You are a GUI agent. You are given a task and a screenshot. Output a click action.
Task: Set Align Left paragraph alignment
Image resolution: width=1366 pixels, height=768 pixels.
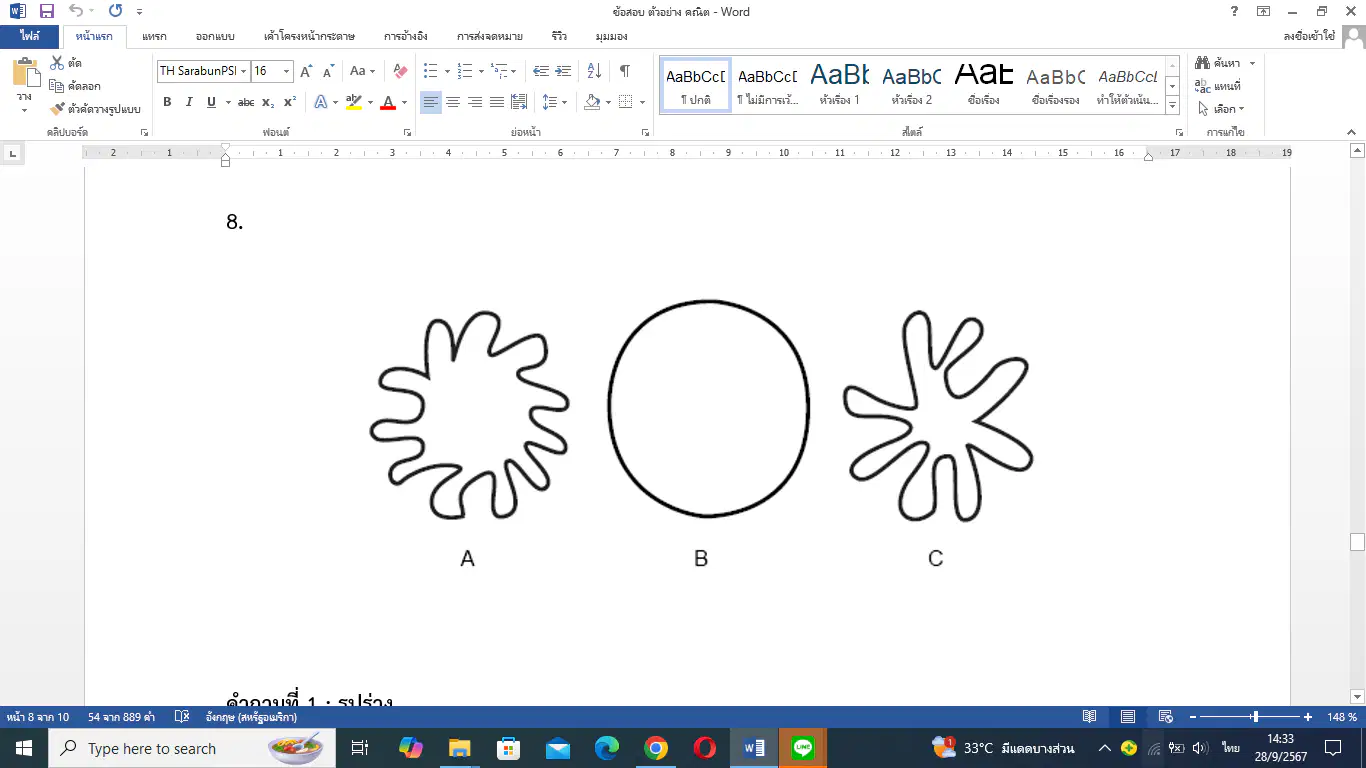point(430,102)
